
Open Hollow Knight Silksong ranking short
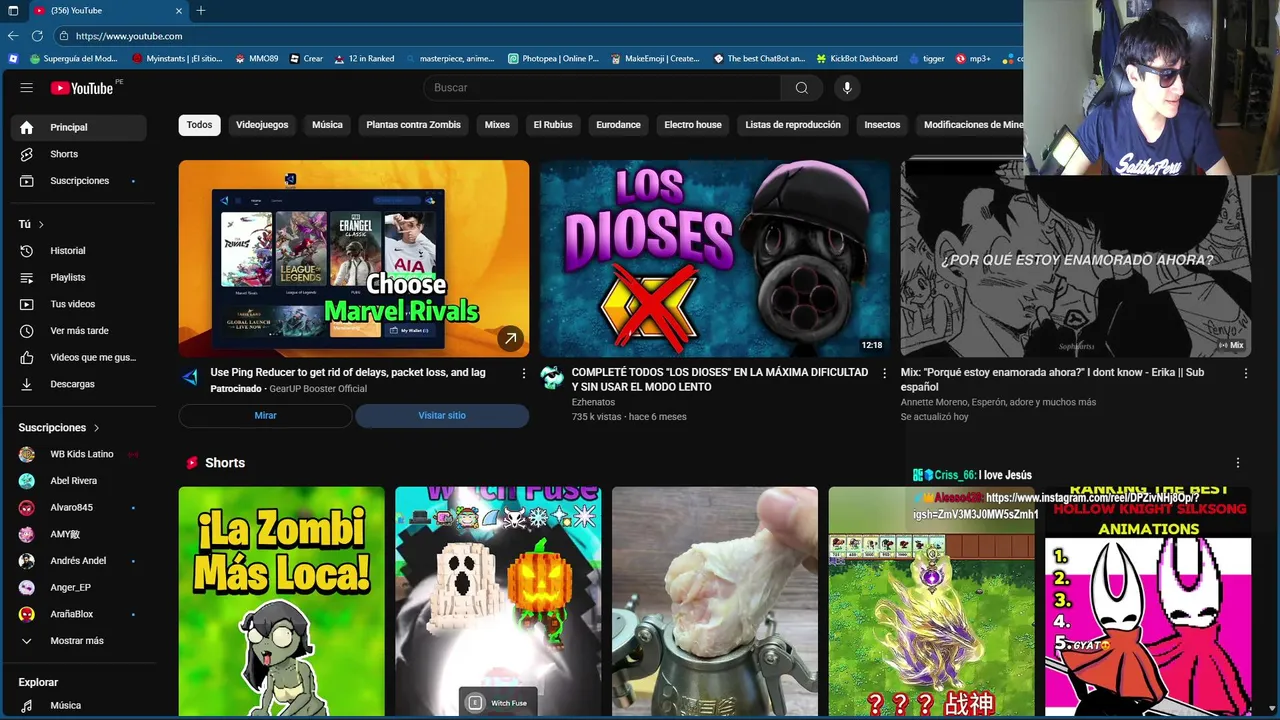[x=1148, y=602]
